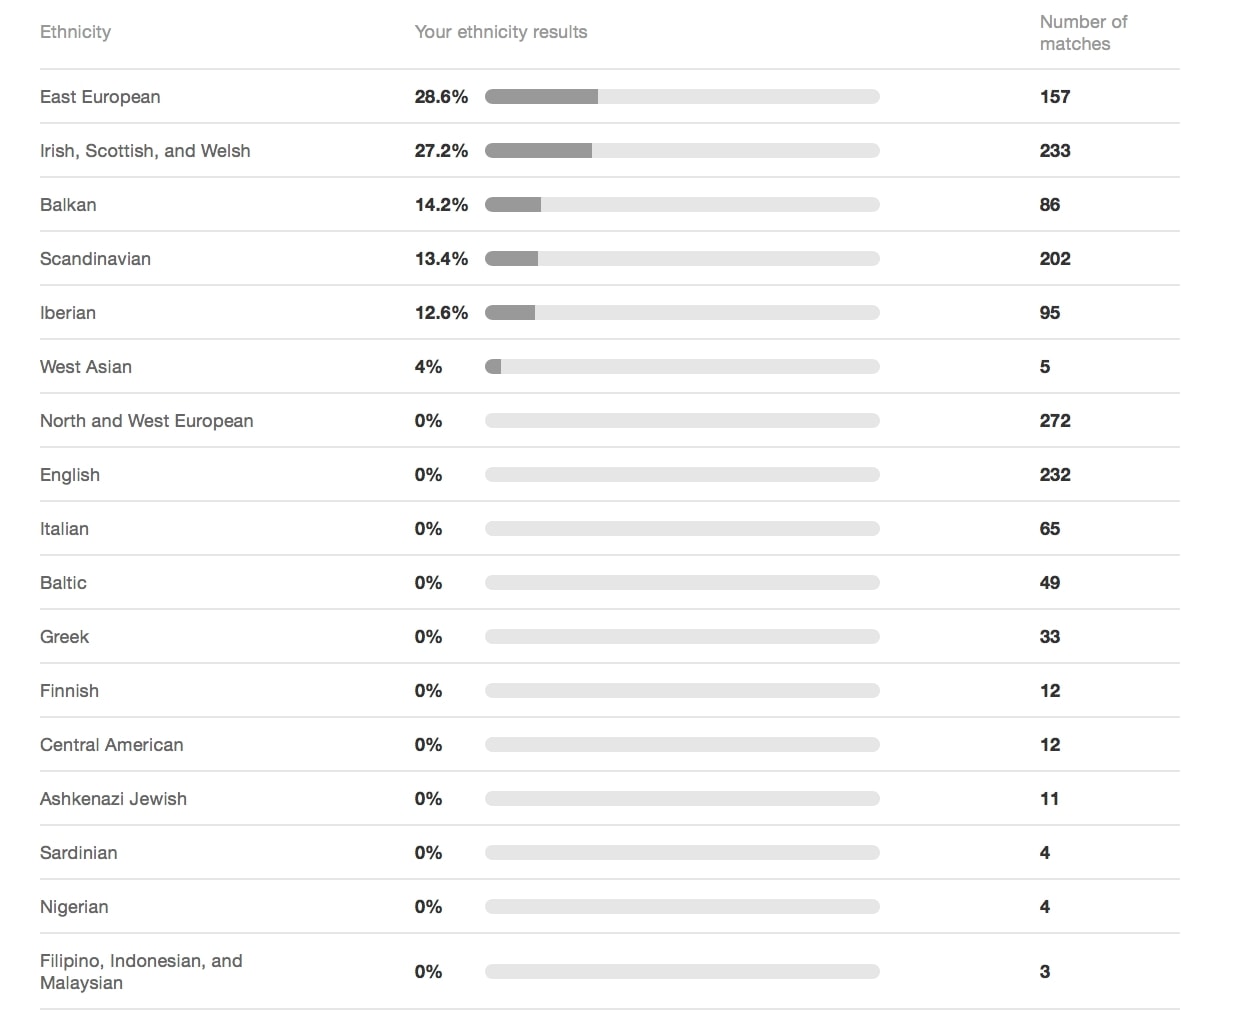Screen dimensions: 1254x1010
Task: Open the 232 matches for English
Action: pos(1055,475)
